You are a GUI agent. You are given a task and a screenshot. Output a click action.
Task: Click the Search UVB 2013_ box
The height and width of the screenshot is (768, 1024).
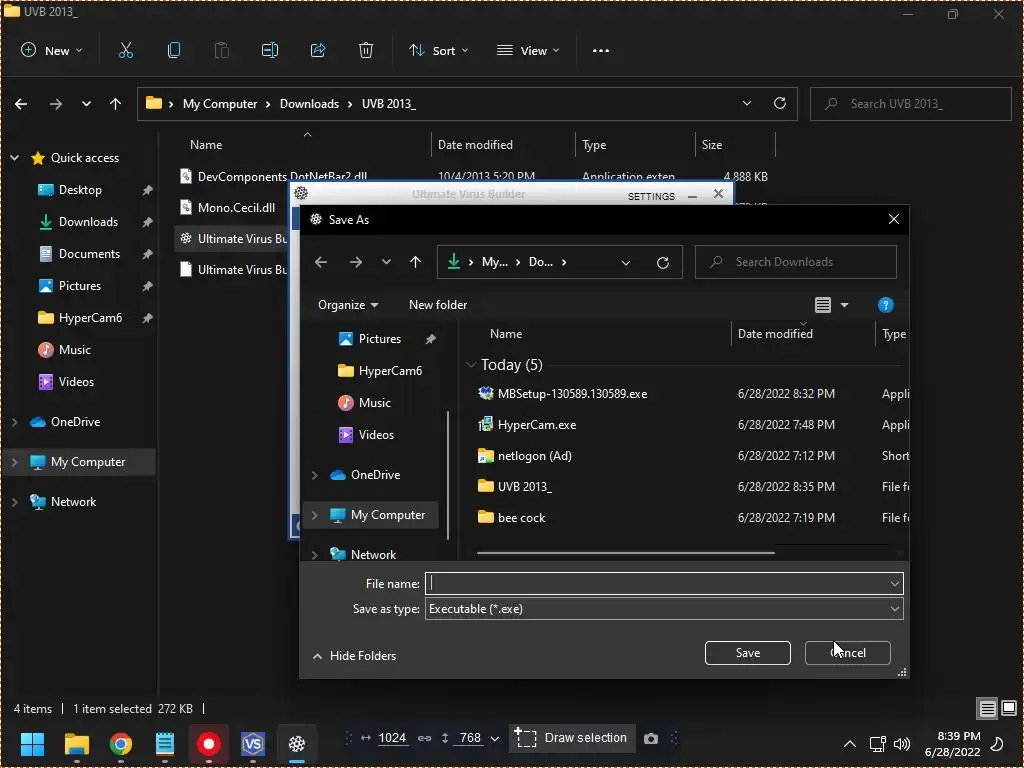[x=910, y=104]
